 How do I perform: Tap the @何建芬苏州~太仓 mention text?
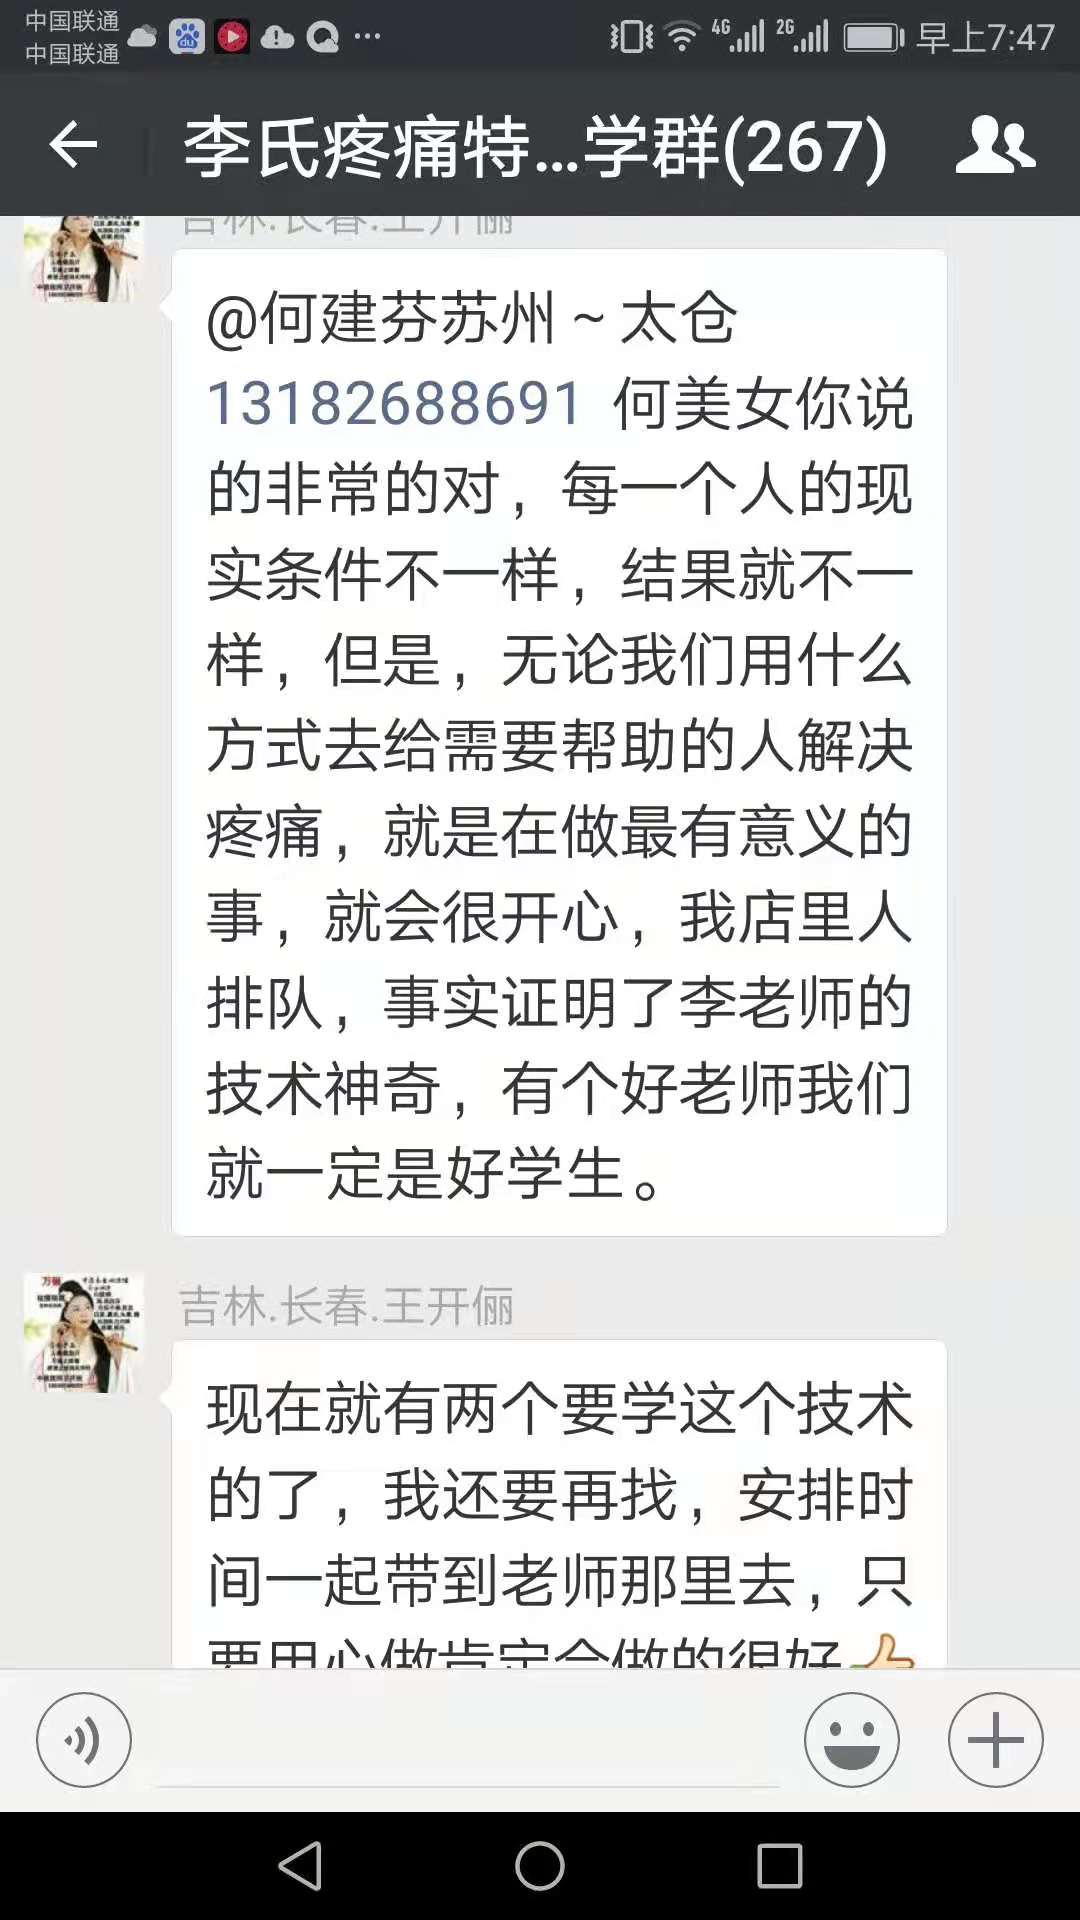click(x=472, y=320)
